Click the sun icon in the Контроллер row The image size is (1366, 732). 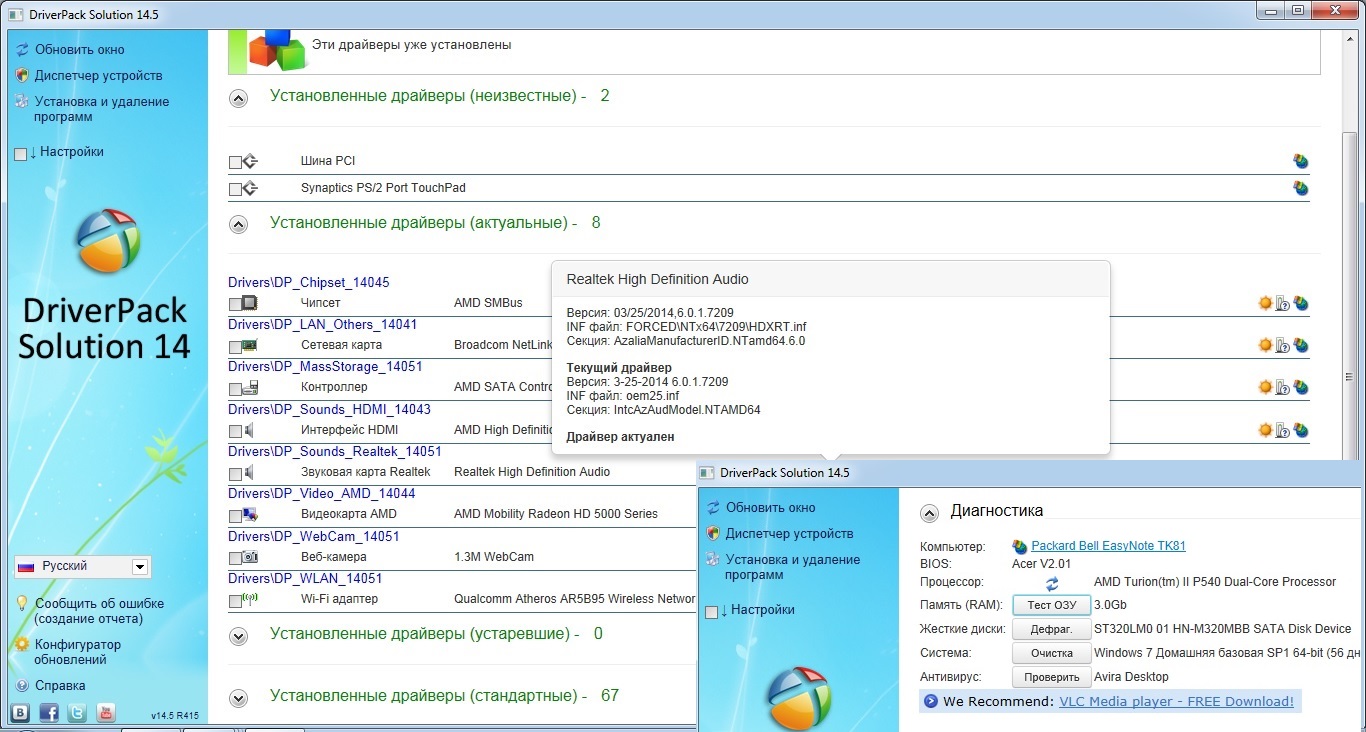(x=1265, y=387)
